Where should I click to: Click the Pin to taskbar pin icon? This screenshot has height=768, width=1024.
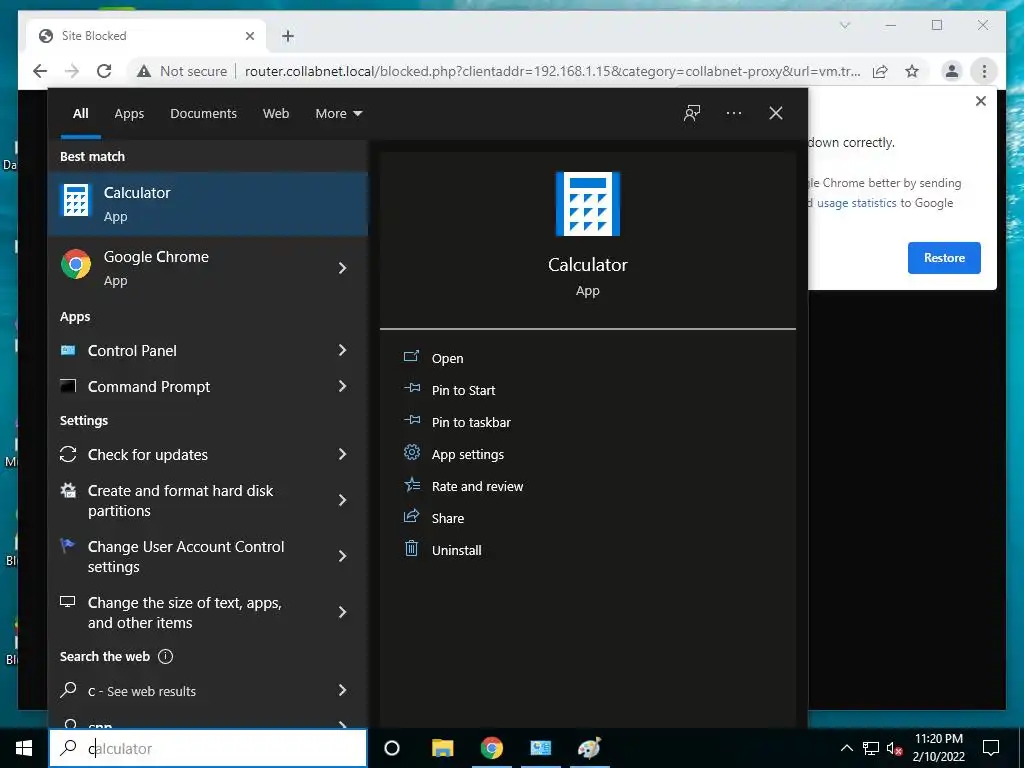411,420
